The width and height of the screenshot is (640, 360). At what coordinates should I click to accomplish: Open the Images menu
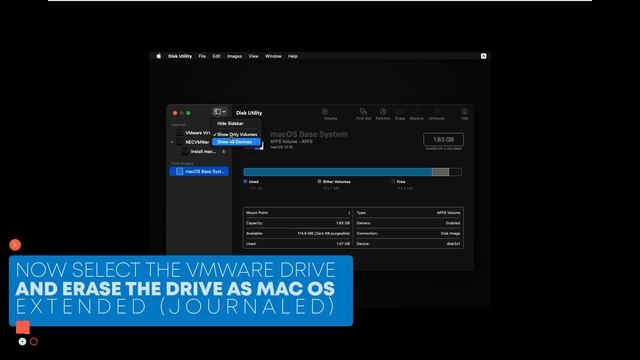pyautogui.click(x=234, y=56)
